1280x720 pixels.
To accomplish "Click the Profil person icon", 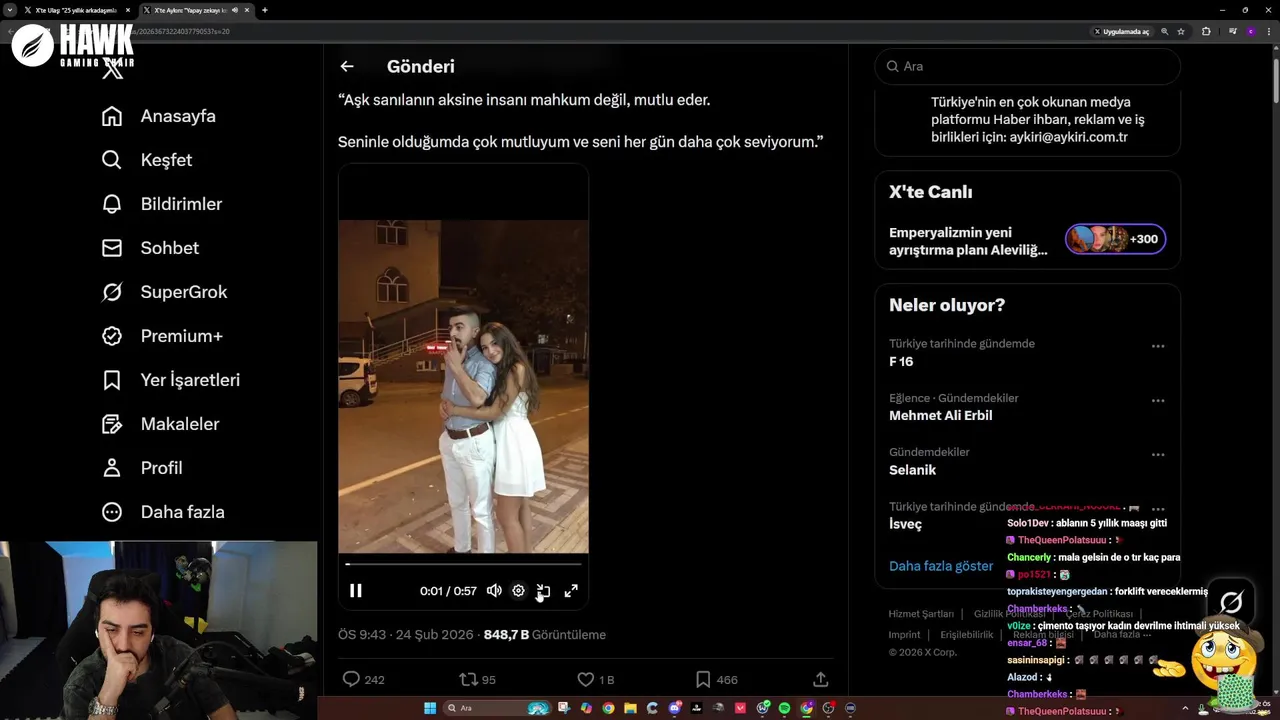I will coord(112,468).
